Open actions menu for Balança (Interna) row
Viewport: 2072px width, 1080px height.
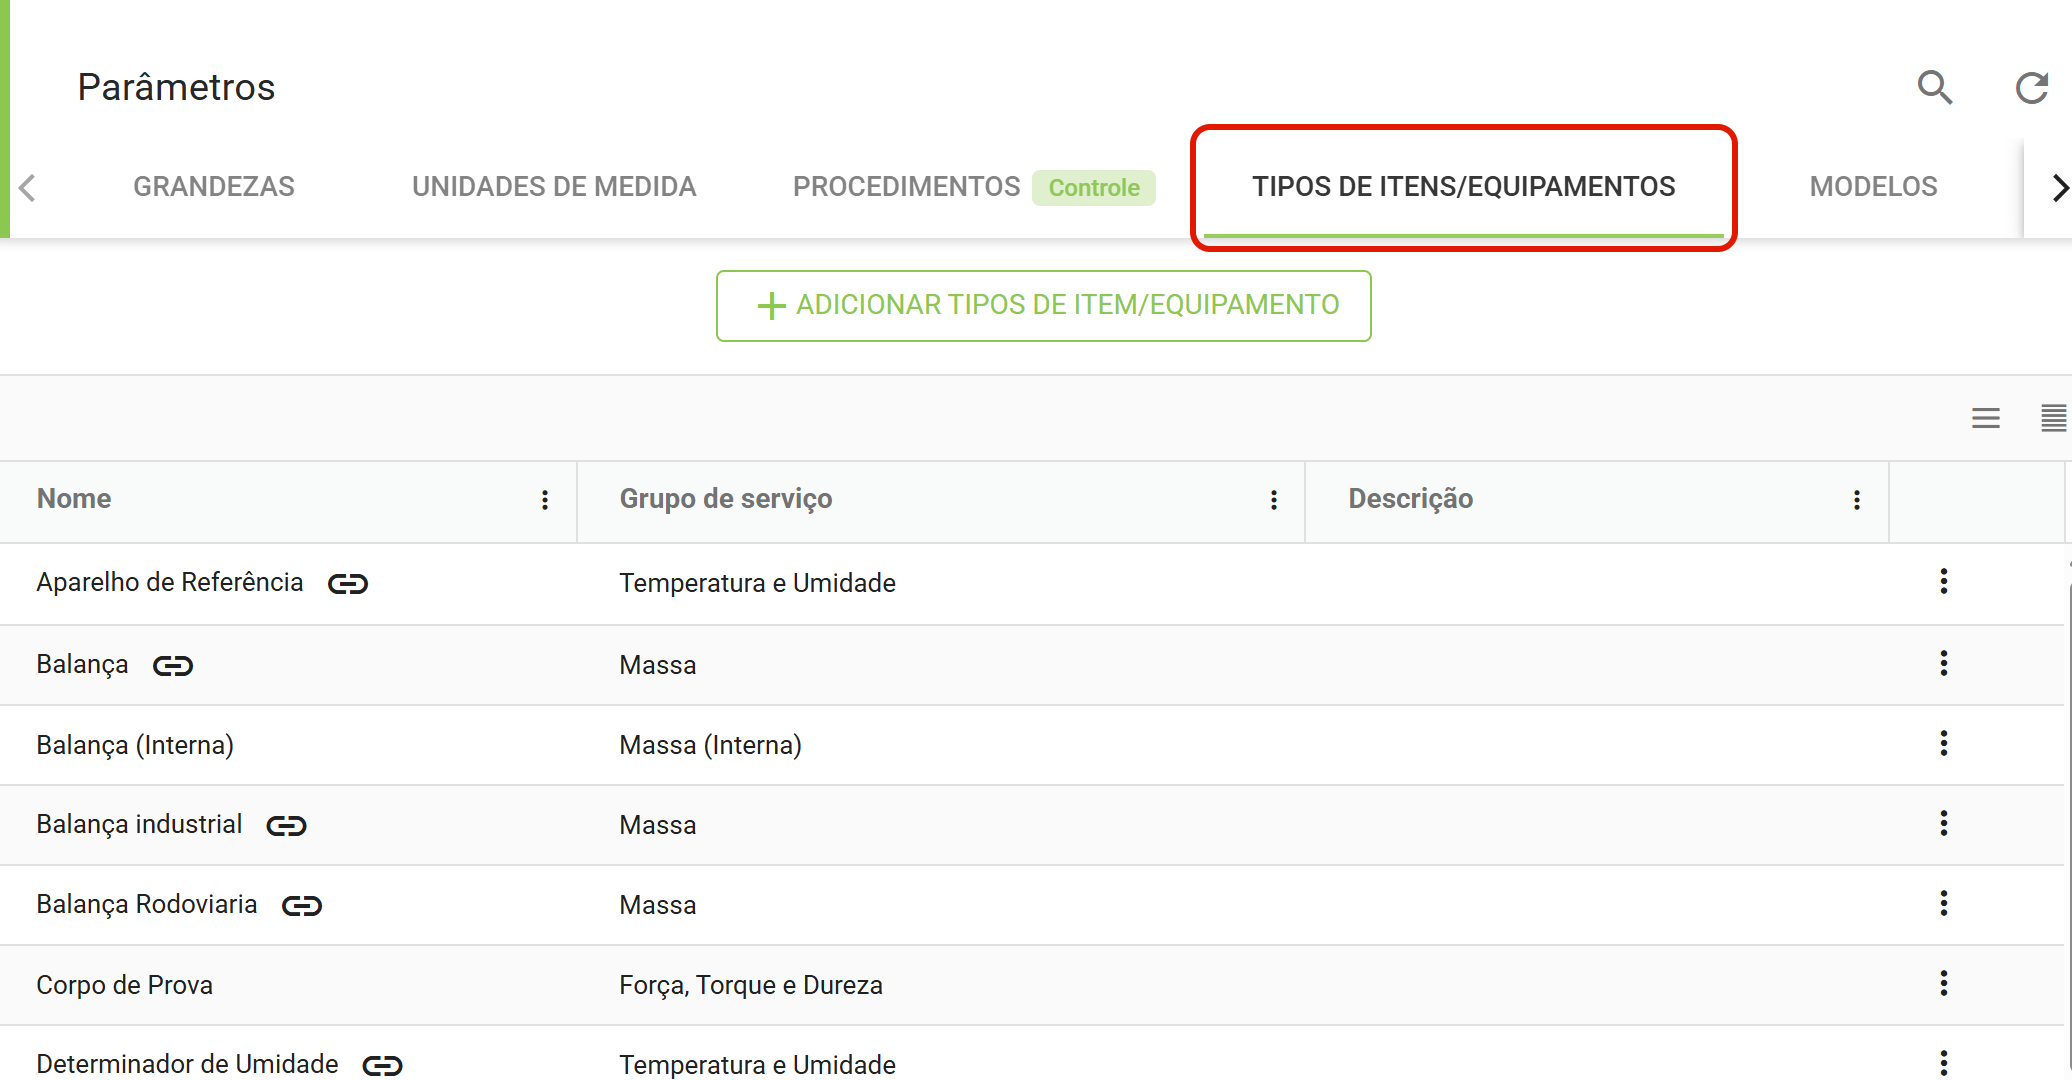click(x=1944, y=743)
